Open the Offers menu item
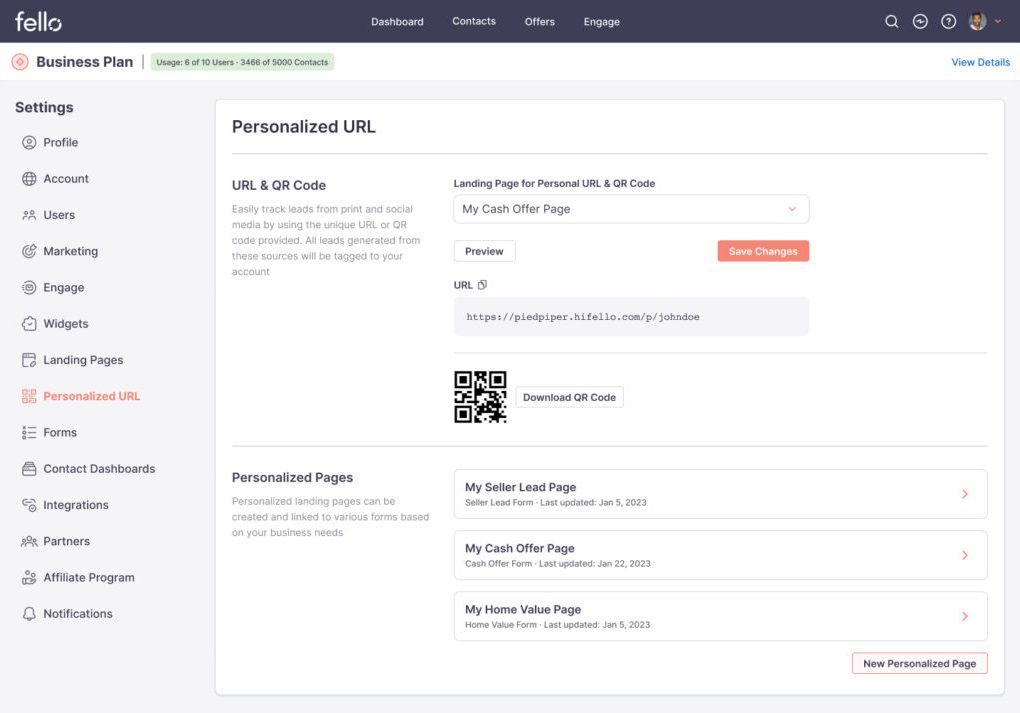1020x713 pixels. [x=539, y=21]
